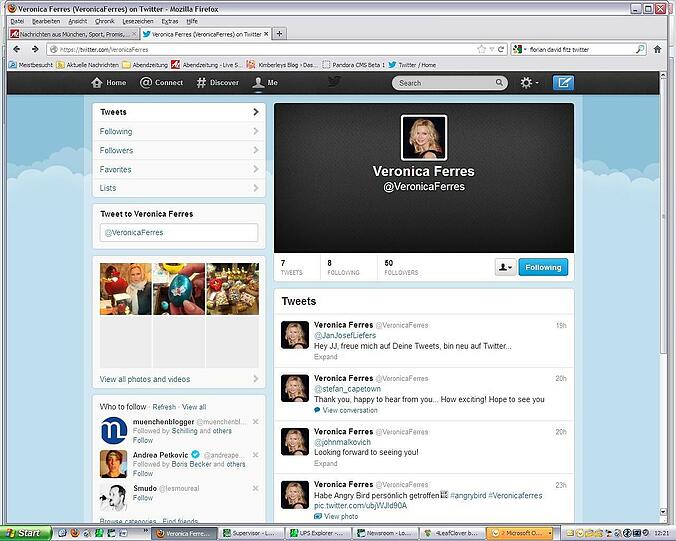
Task: Open the Followers list in sidebar
Action: pos(179,150)
